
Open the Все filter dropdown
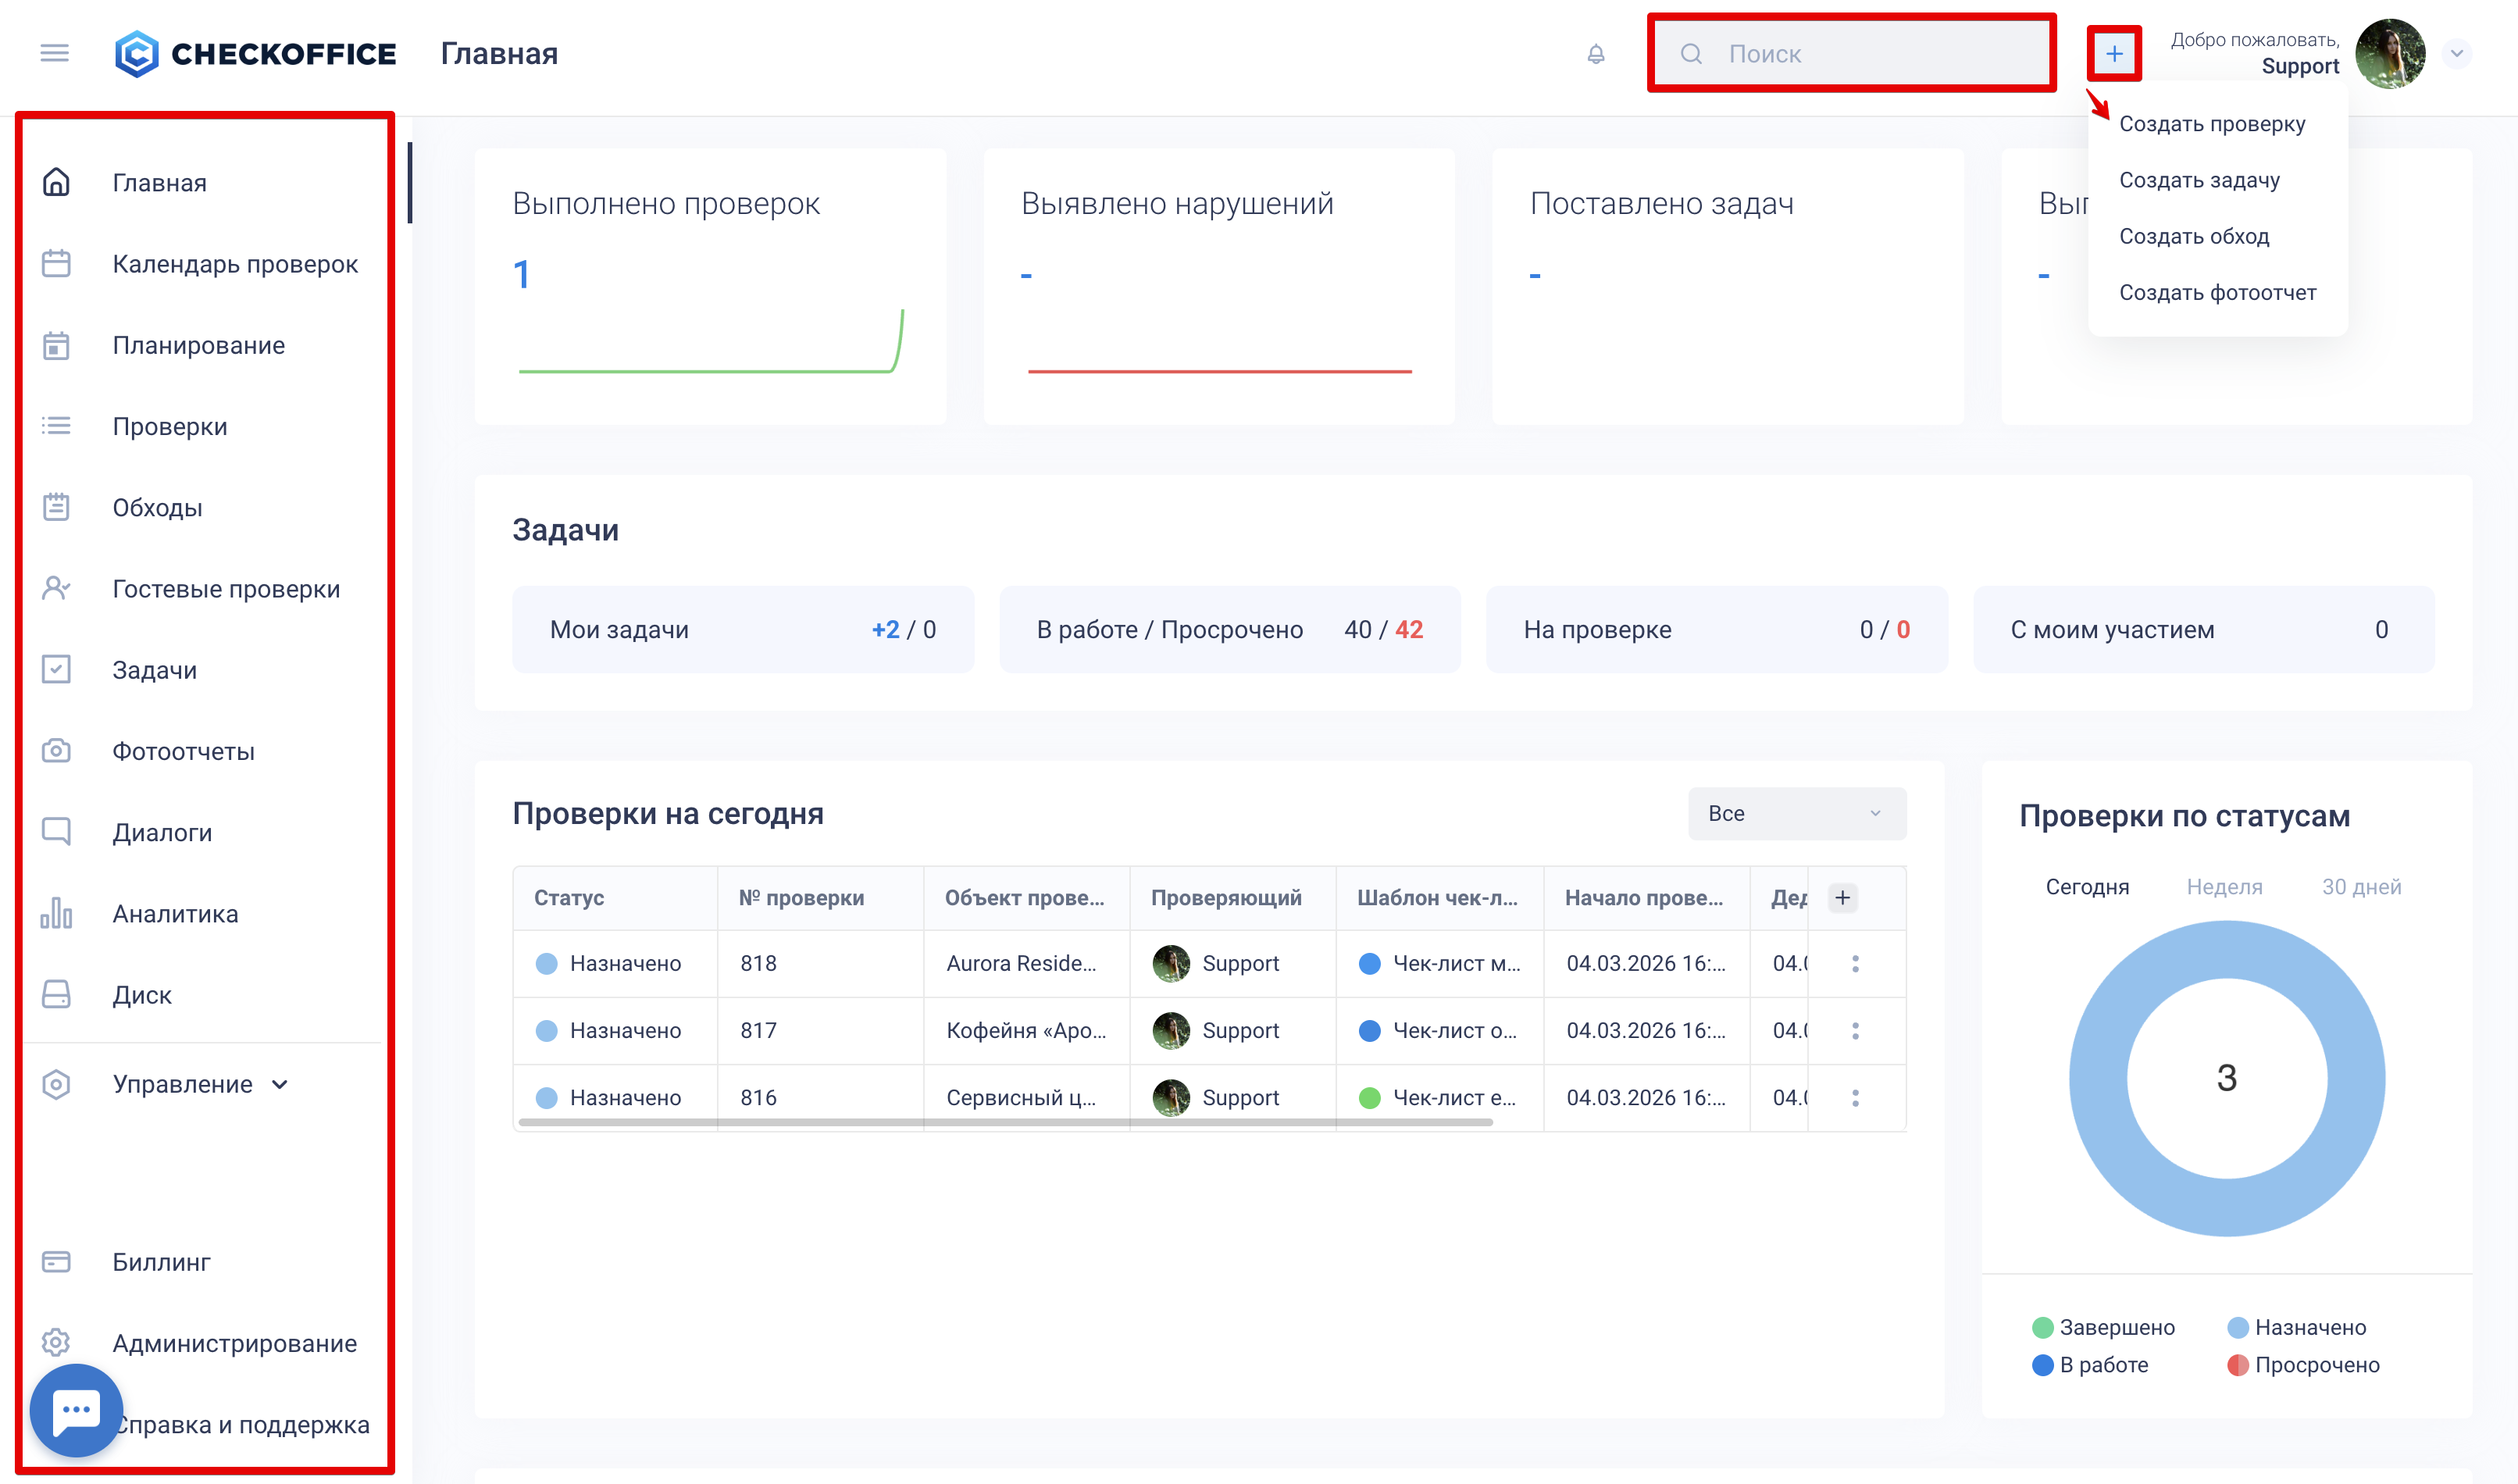[x=1796, y=814]
